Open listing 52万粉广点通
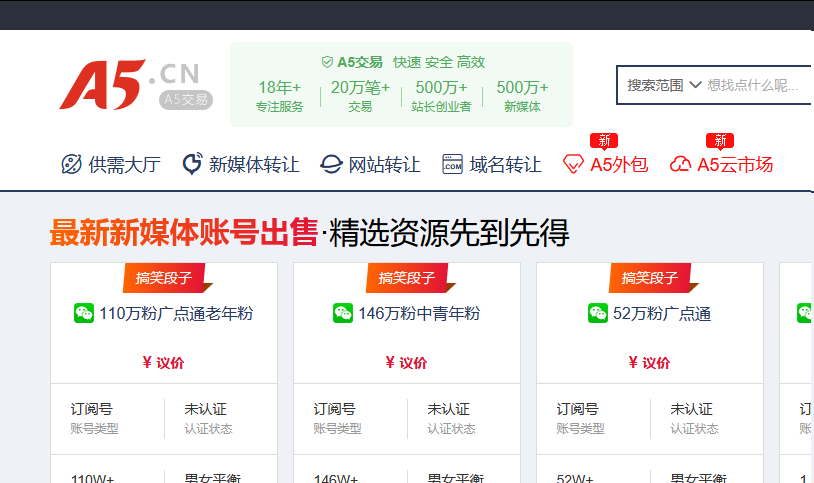The image size is (814, 483). 662,314
